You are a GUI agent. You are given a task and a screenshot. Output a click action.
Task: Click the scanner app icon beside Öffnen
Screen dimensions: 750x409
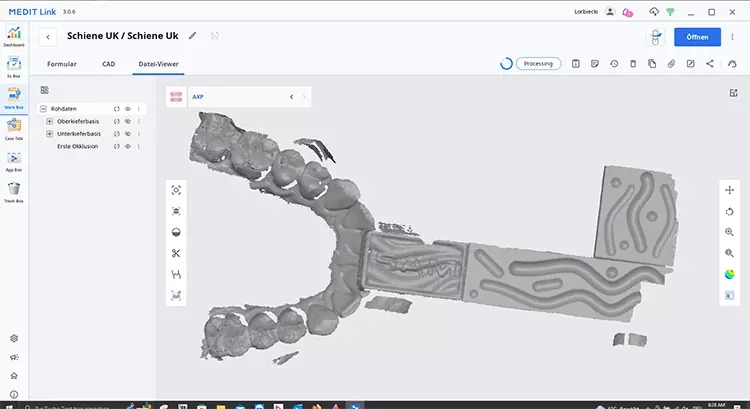coord(656,37)
